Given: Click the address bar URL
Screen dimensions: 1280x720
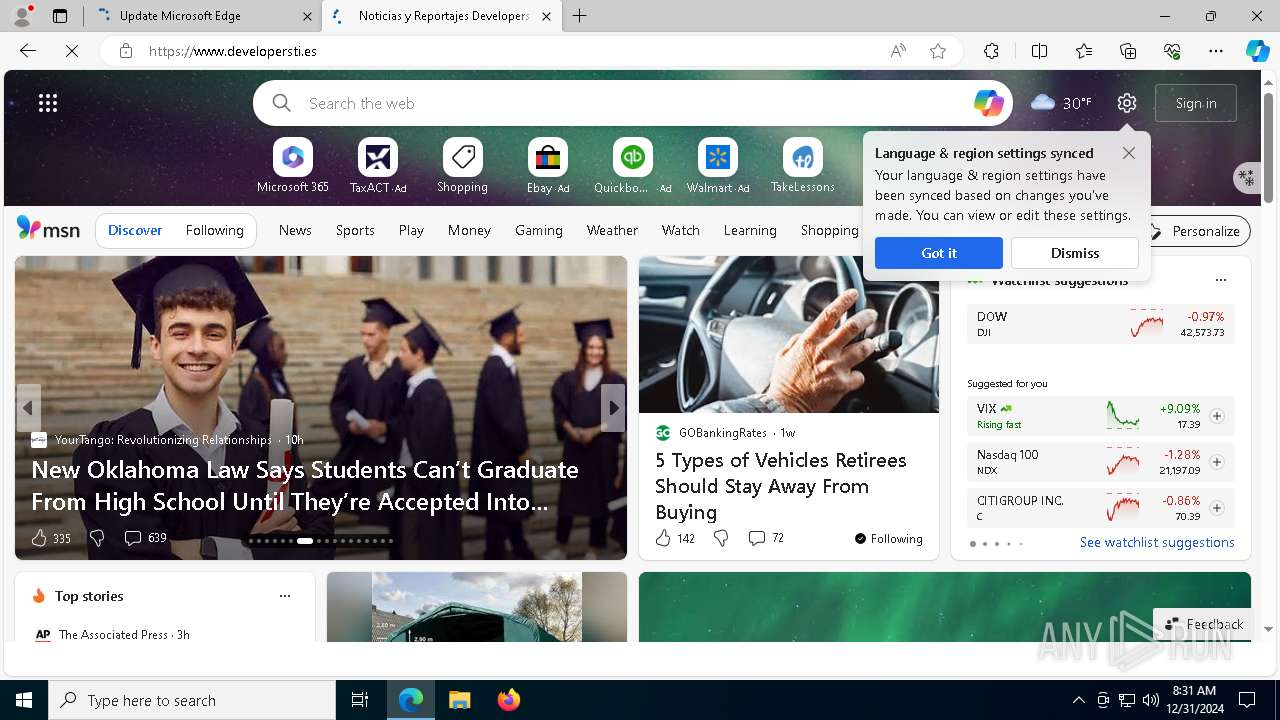Looking at the screenshot, I should pyautogui.click(x=233, y=51).
